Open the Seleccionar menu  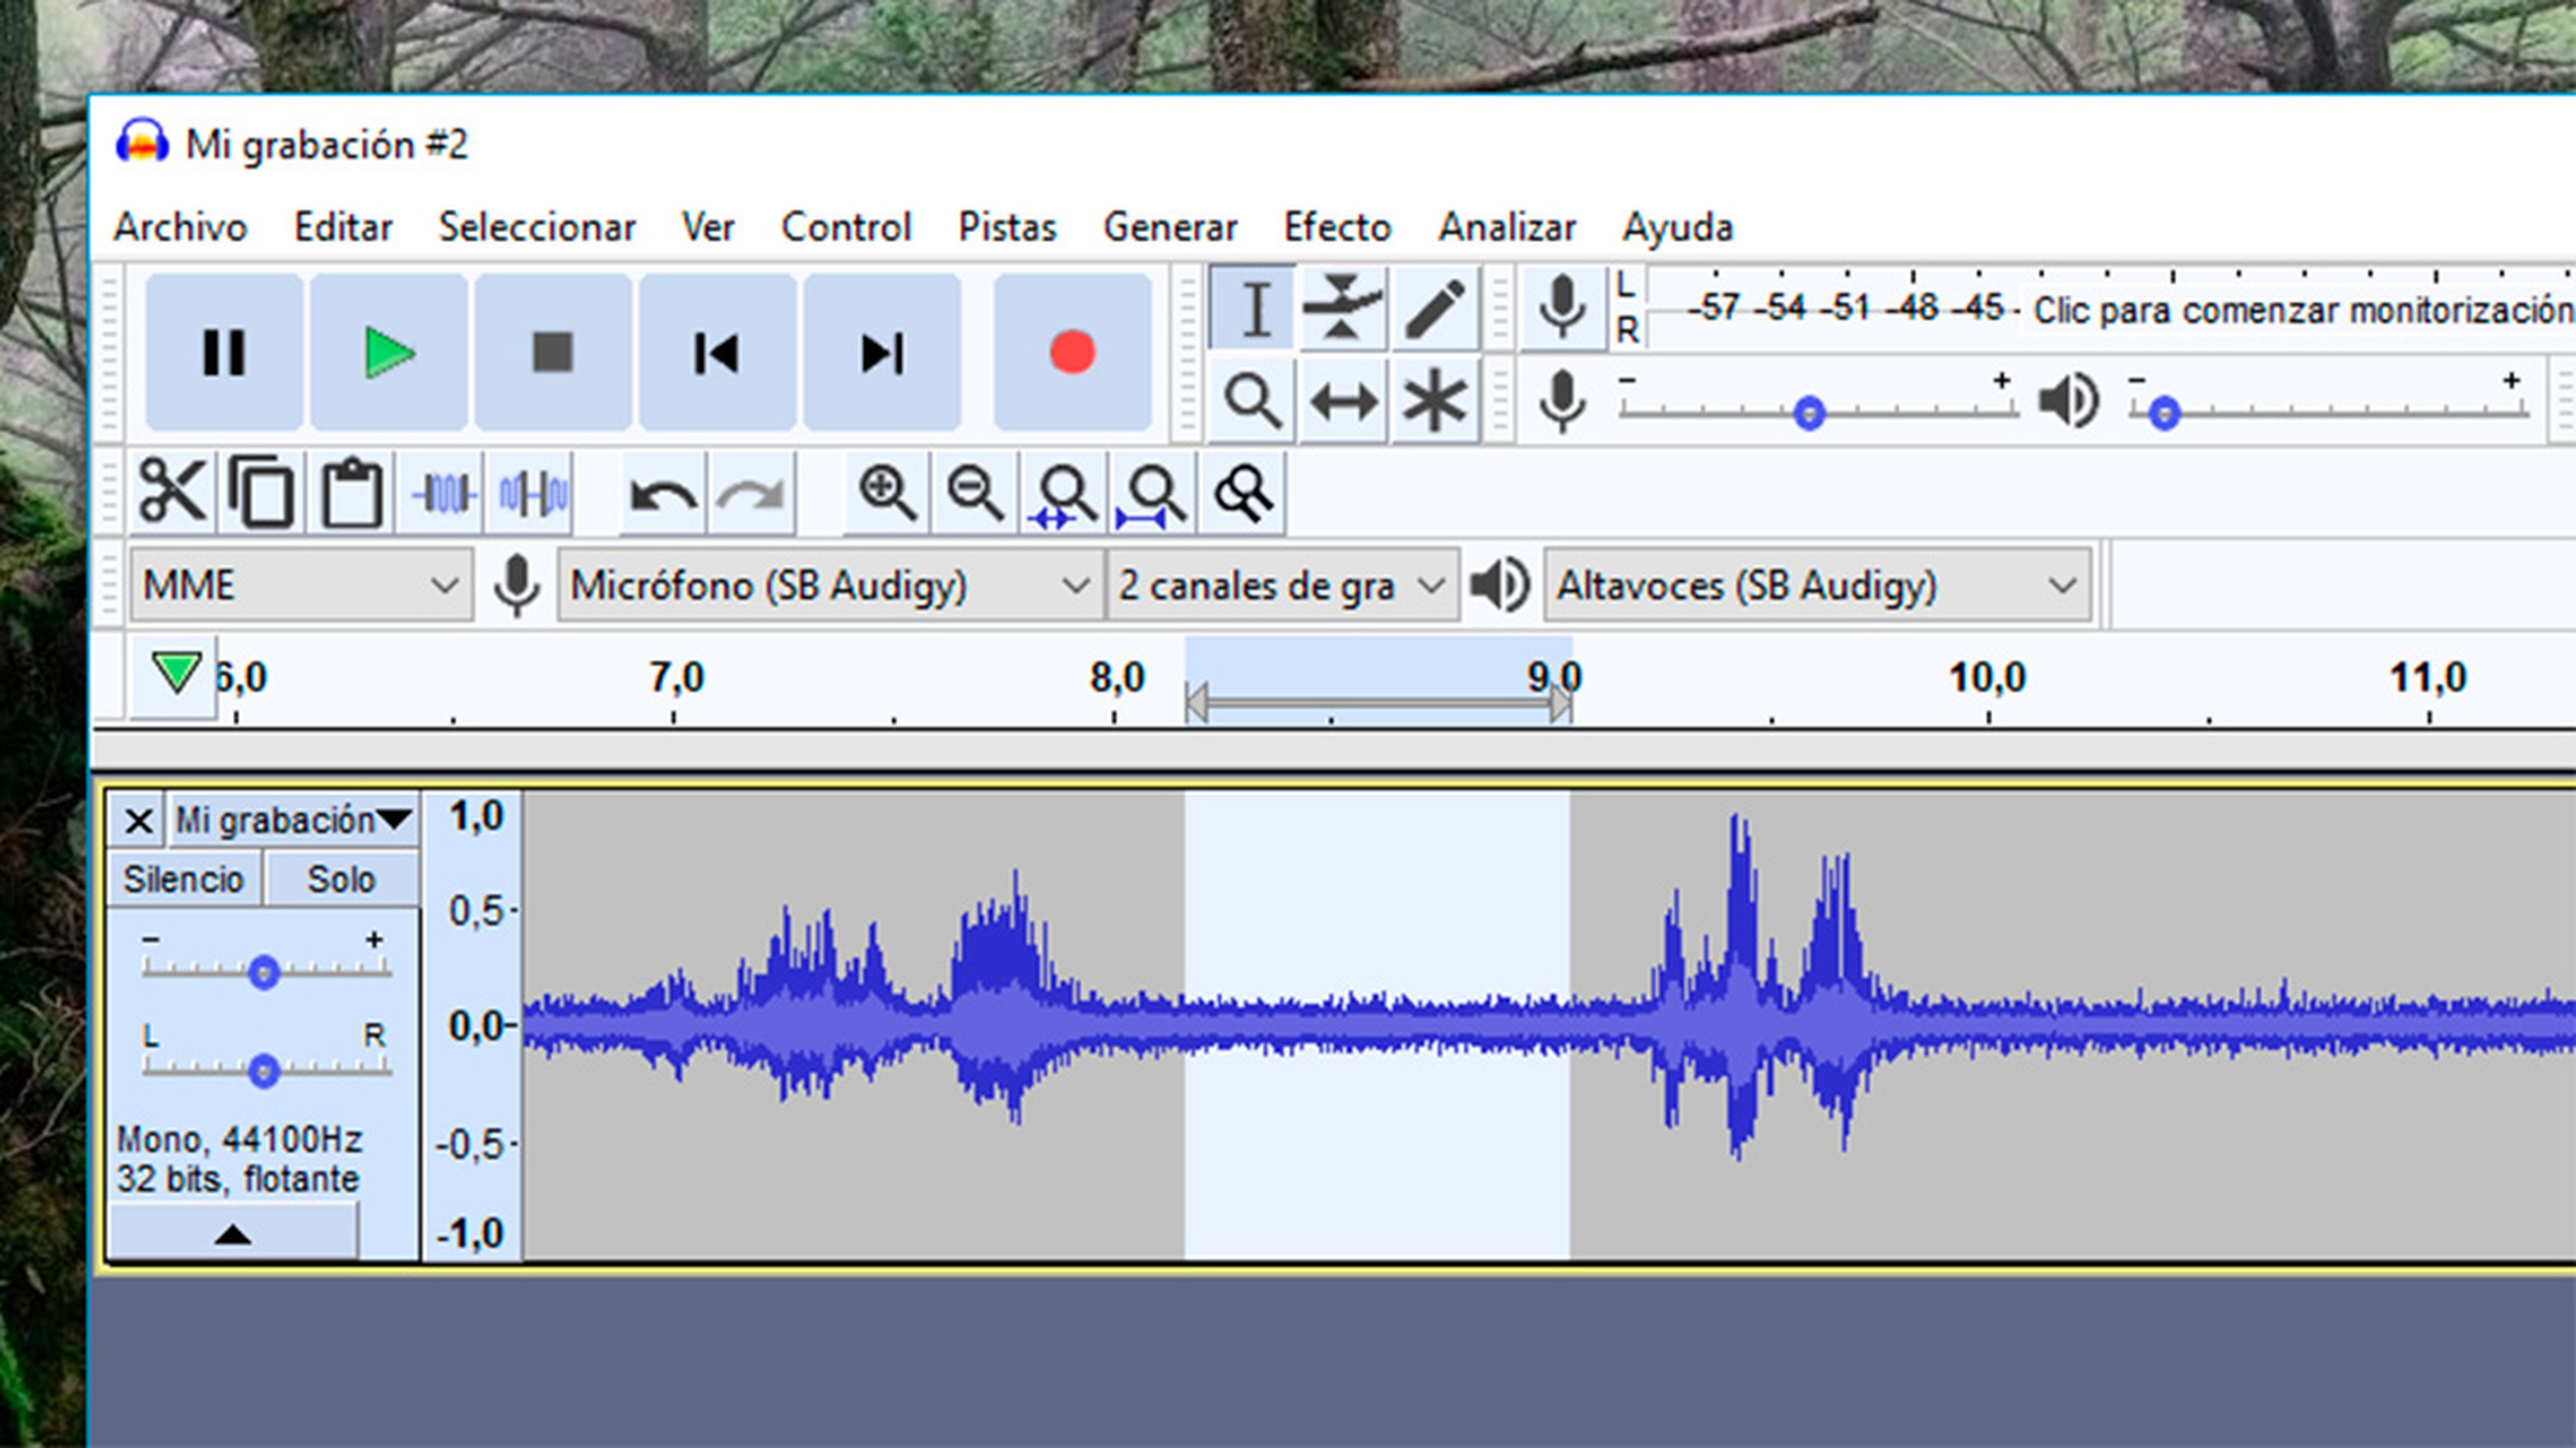pos(537,228)
